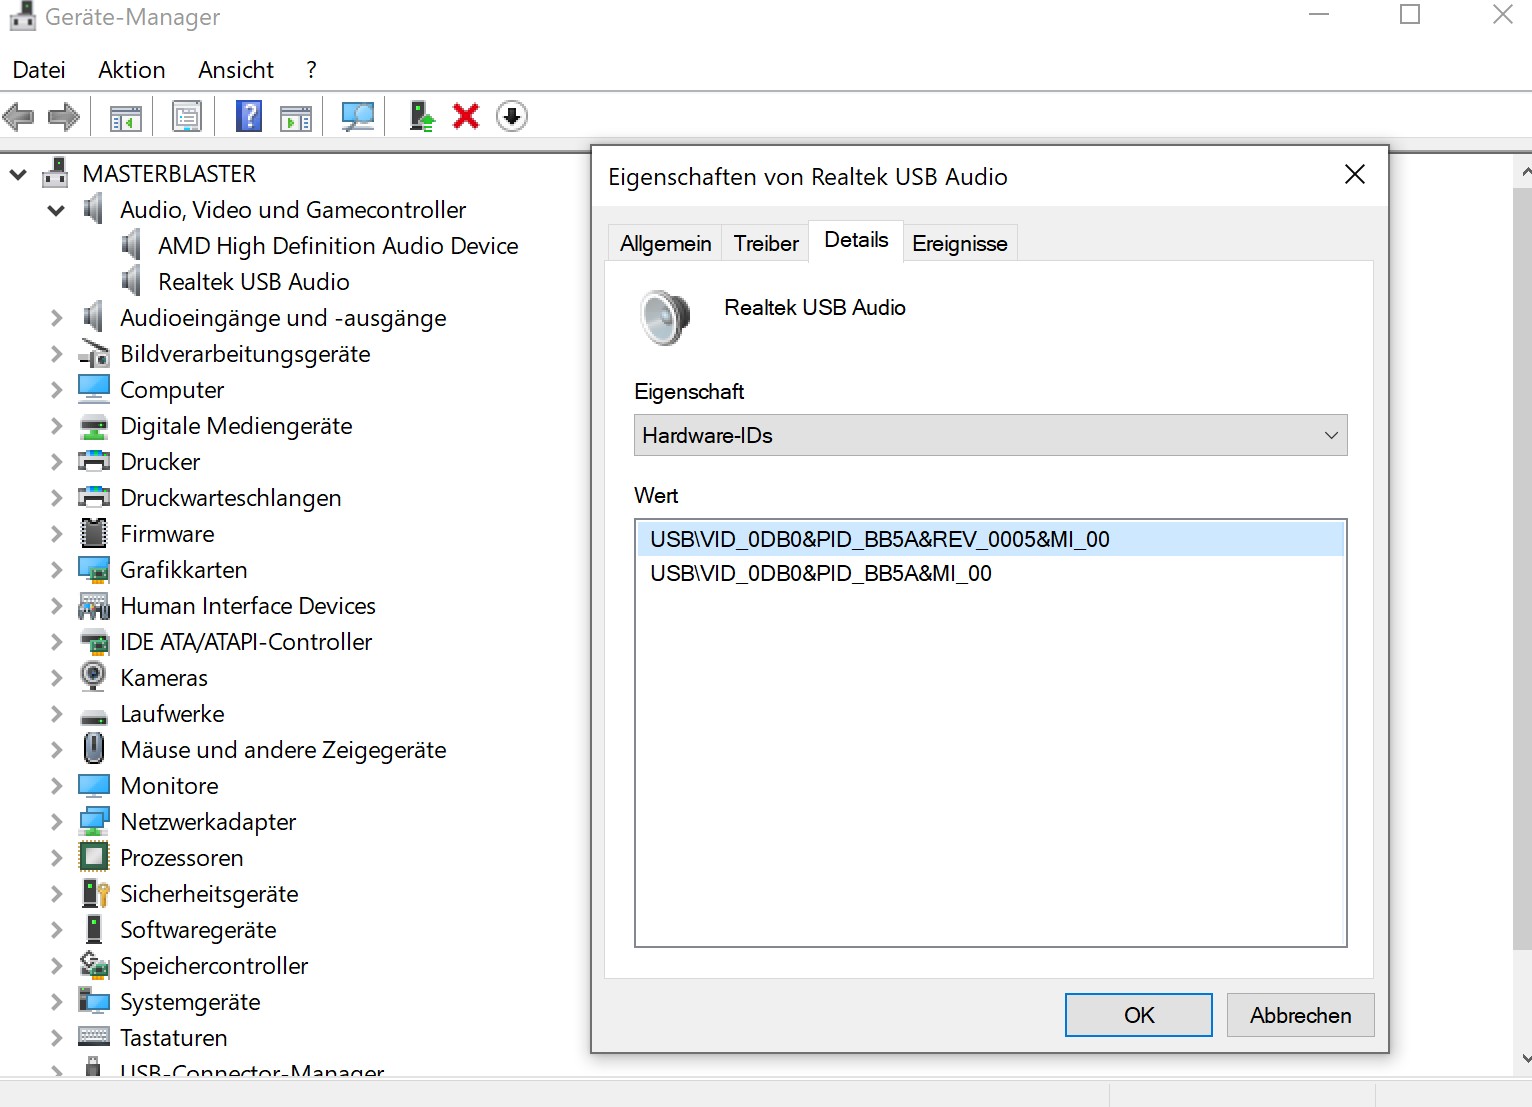Click the Tastaturen keyboard icon

click(x=94, y=1037)
